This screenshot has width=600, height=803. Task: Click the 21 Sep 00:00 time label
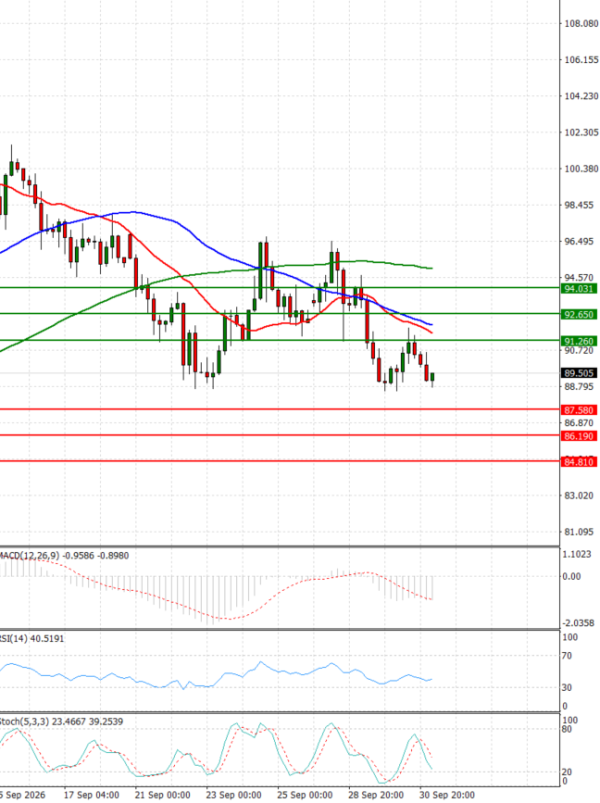click(x=163, y=795)
